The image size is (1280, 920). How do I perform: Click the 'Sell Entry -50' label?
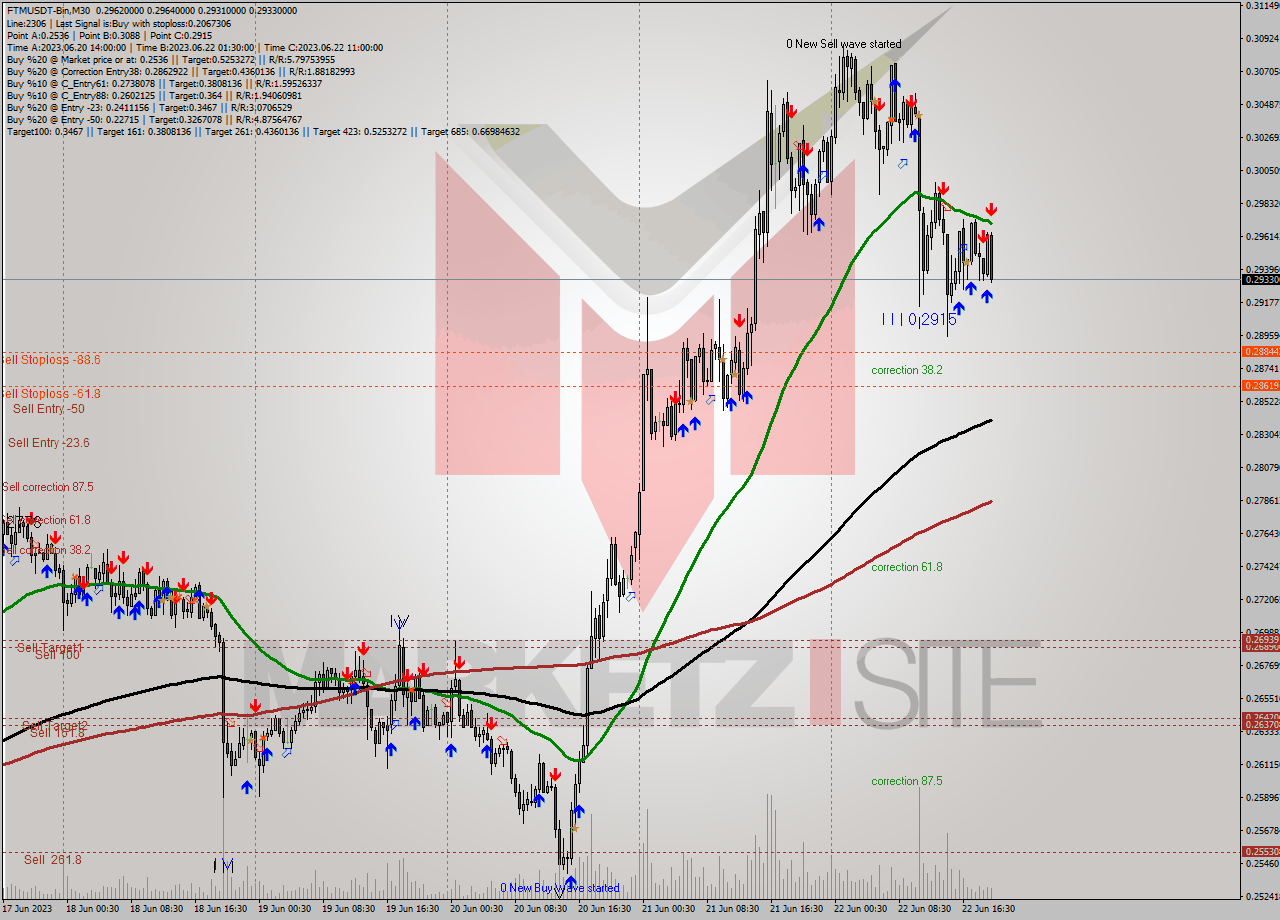pyautogui.click(x=48, y=409)
